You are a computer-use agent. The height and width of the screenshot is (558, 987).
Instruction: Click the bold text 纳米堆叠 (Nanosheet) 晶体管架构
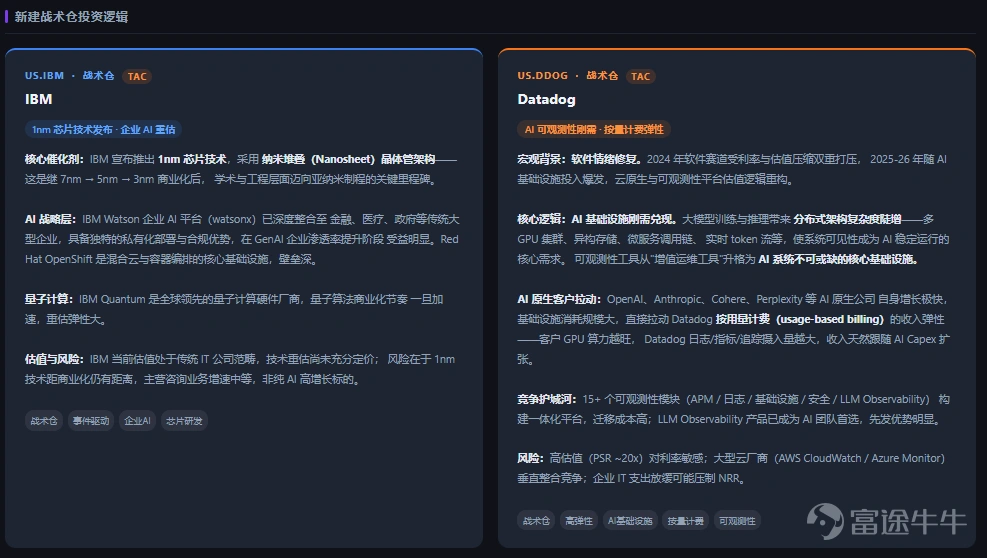point(349,159)
